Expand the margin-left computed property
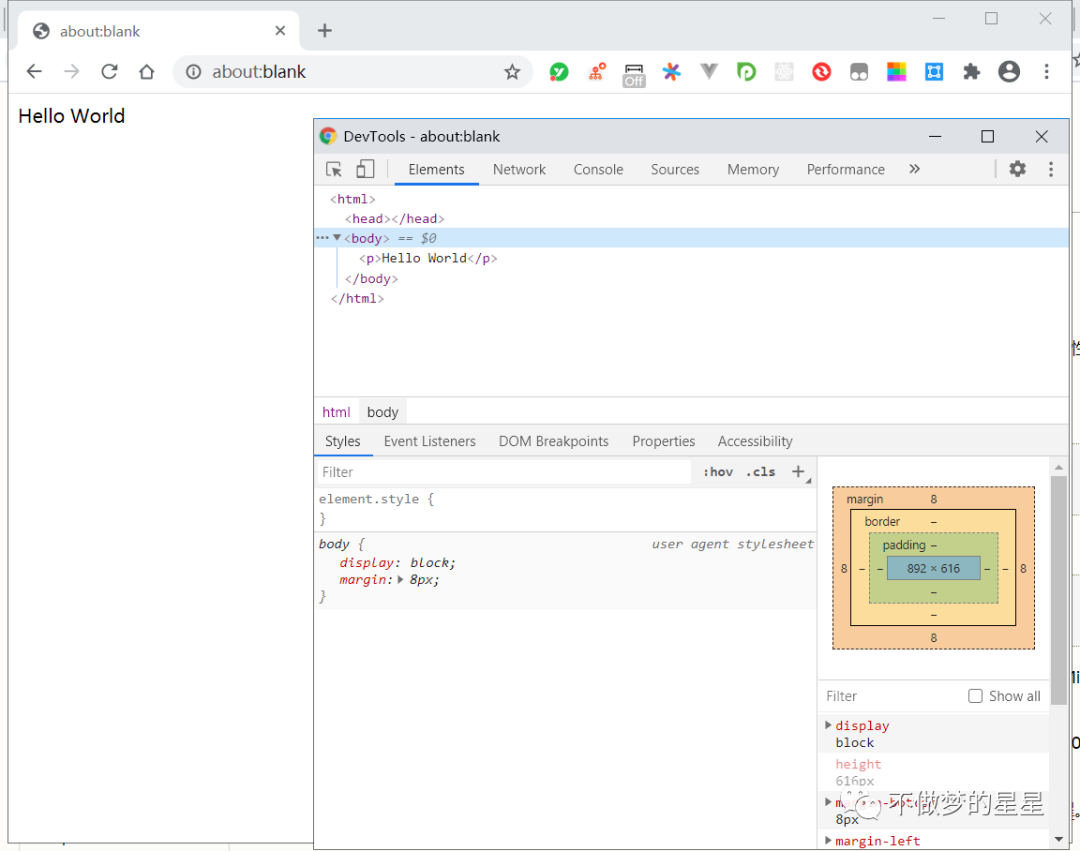This screenshot has width=1080, height=851. [828, 840]
